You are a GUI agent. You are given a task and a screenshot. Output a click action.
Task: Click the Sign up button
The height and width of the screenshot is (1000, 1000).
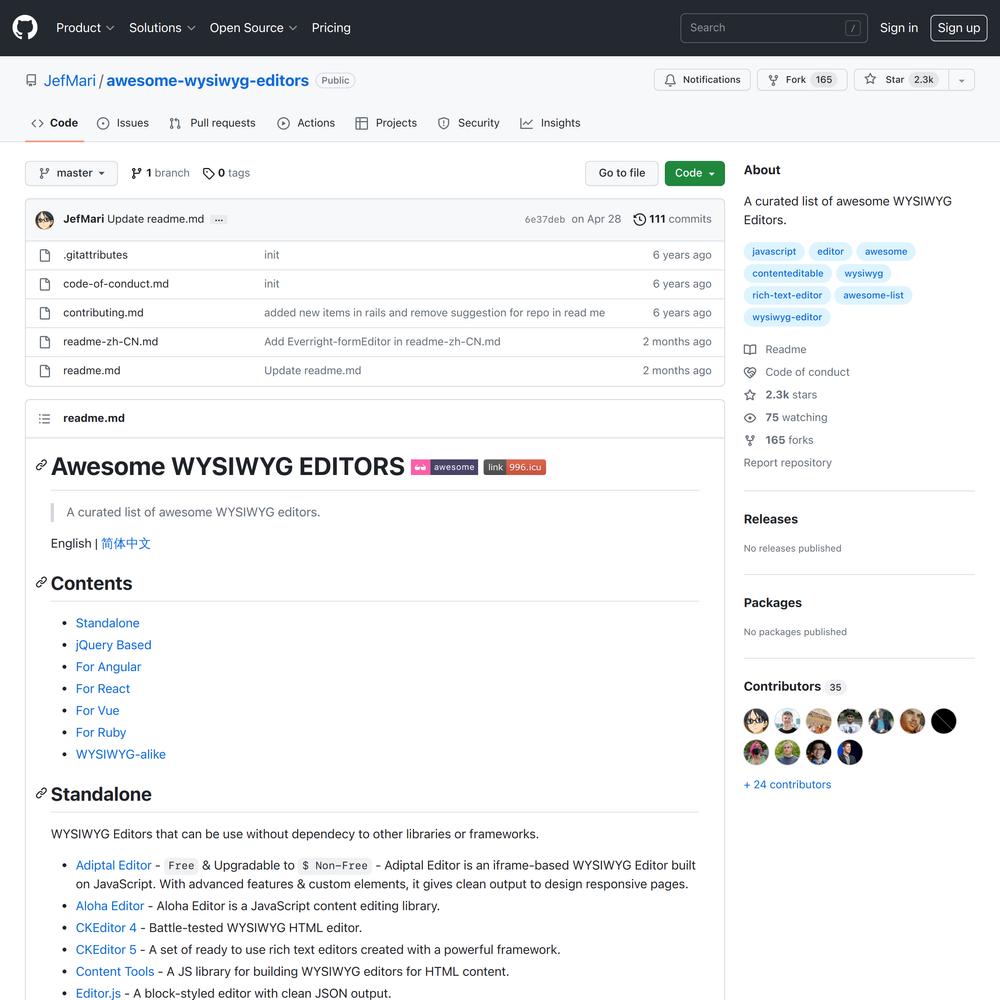959,27
